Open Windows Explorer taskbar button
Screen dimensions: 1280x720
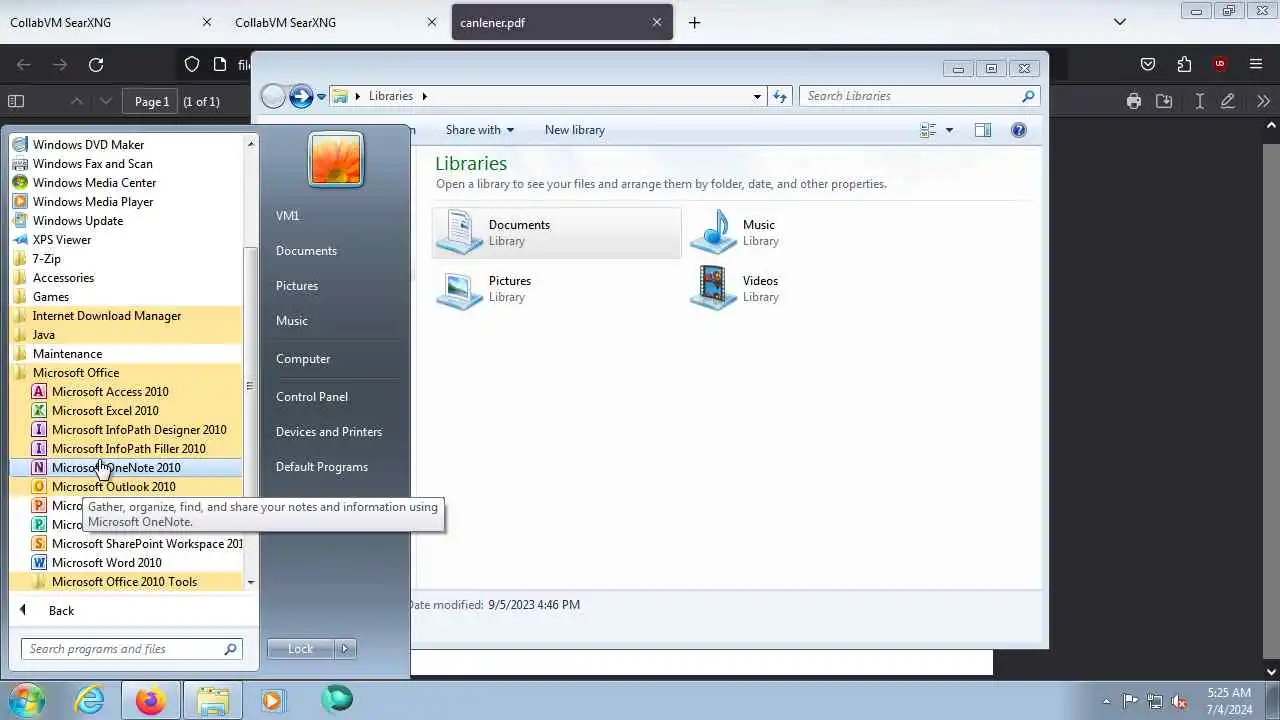tap(212, 700)
